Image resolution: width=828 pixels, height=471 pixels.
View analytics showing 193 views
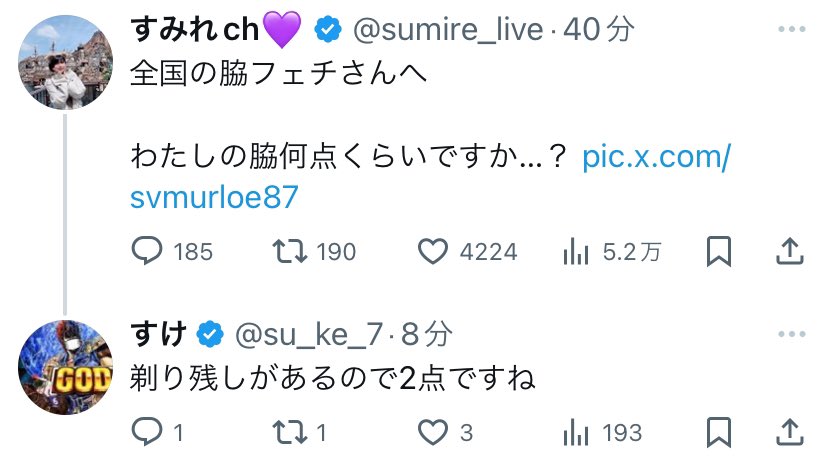(x=576, y=433)
